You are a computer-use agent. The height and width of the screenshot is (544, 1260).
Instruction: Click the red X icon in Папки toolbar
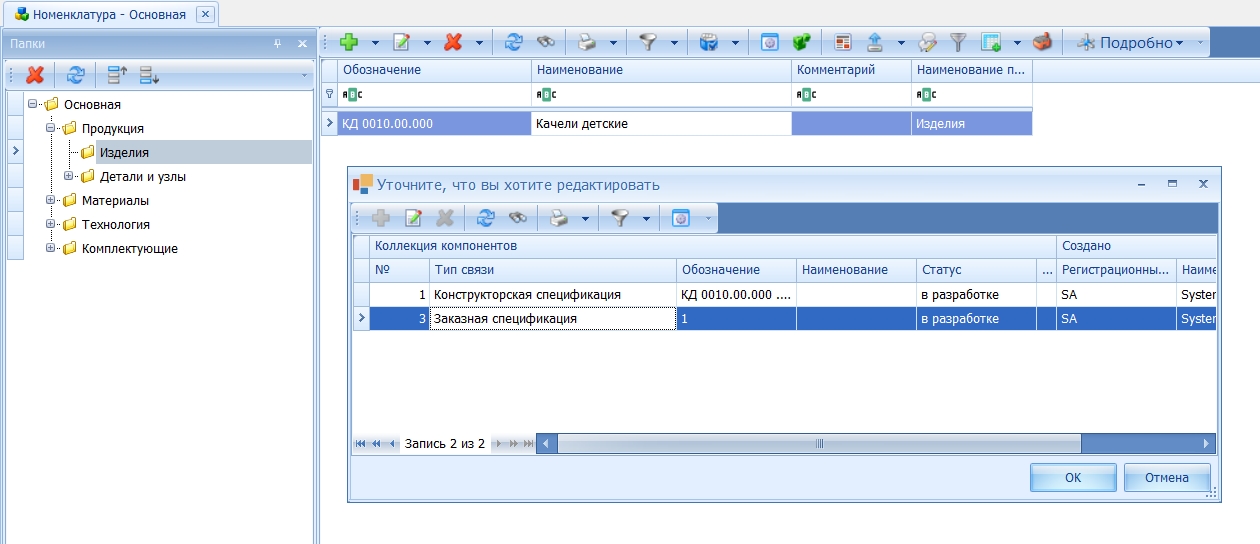[35, 74]
